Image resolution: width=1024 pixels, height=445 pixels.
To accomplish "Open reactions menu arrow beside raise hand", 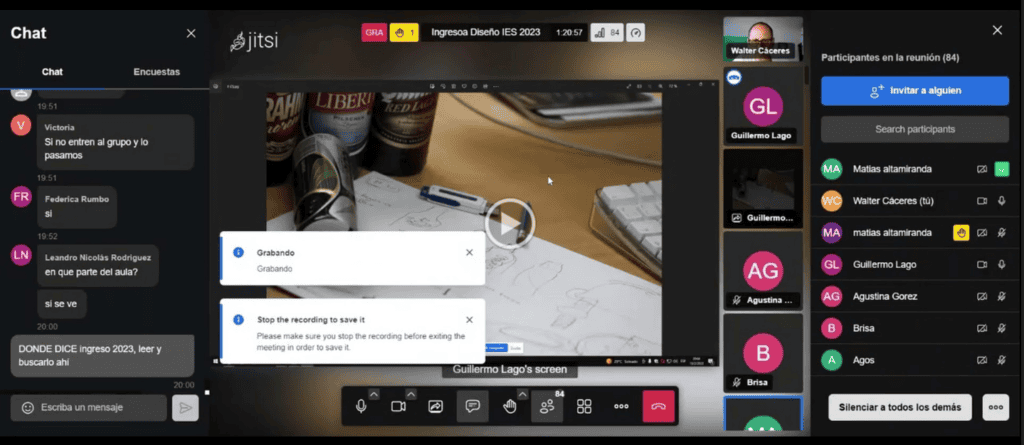I will point(522,394).
